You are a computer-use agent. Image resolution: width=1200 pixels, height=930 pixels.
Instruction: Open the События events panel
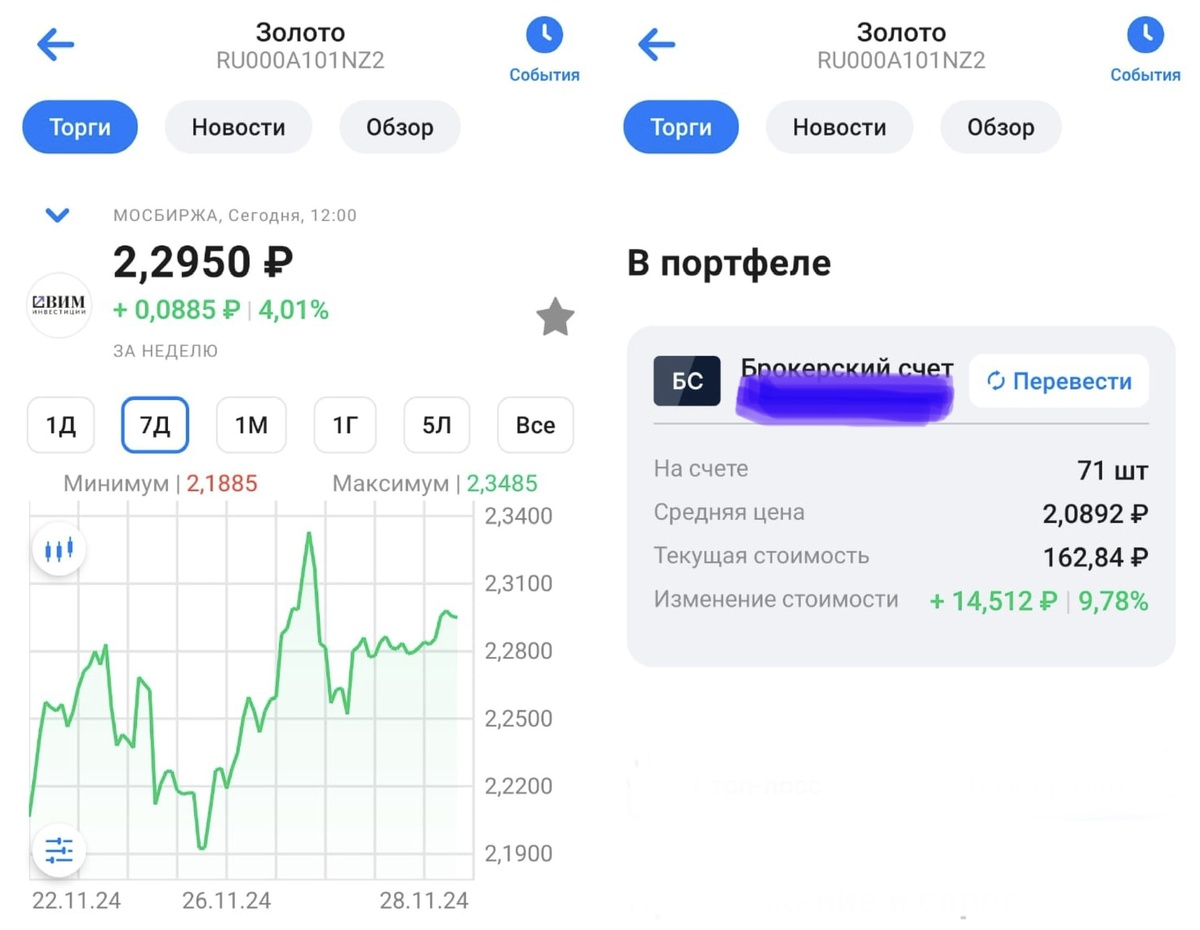point(544,45)
